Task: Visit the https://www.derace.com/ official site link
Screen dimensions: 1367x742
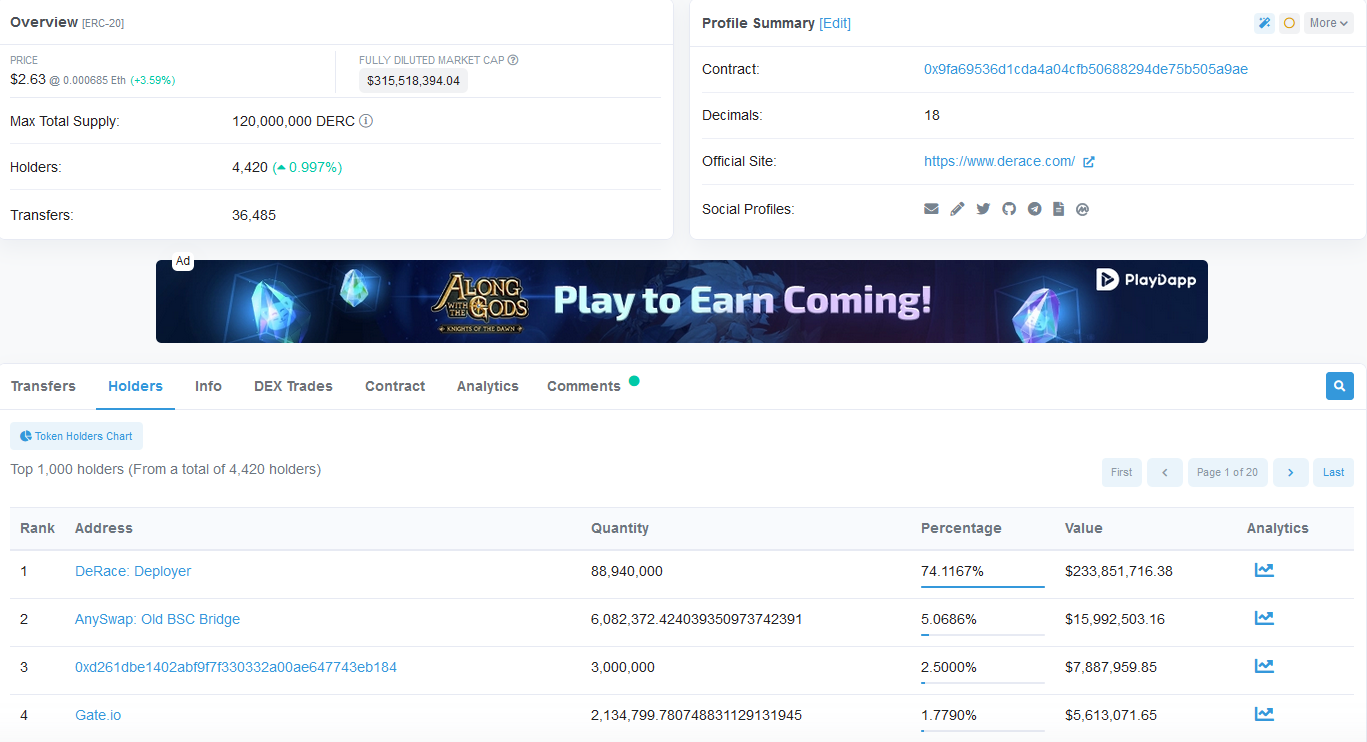Action: (x=999, y=161)
